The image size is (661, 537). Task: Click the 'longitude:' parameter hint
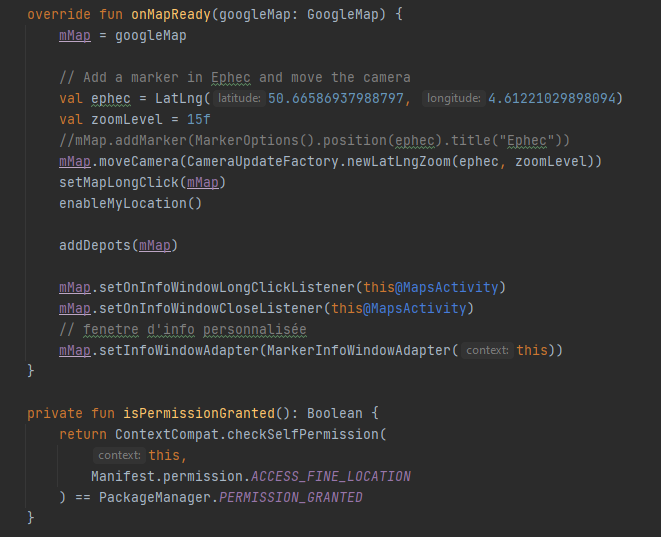[x=454, y=99]
